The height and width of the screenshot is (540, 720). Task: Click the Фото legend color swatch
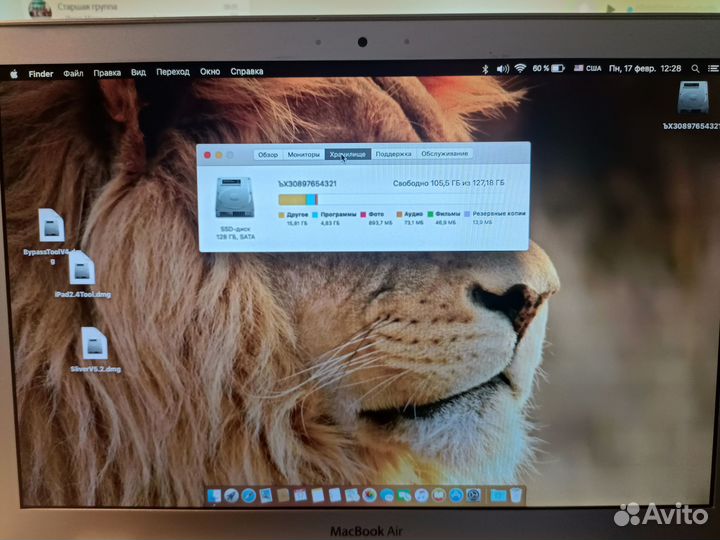point(363,214)
